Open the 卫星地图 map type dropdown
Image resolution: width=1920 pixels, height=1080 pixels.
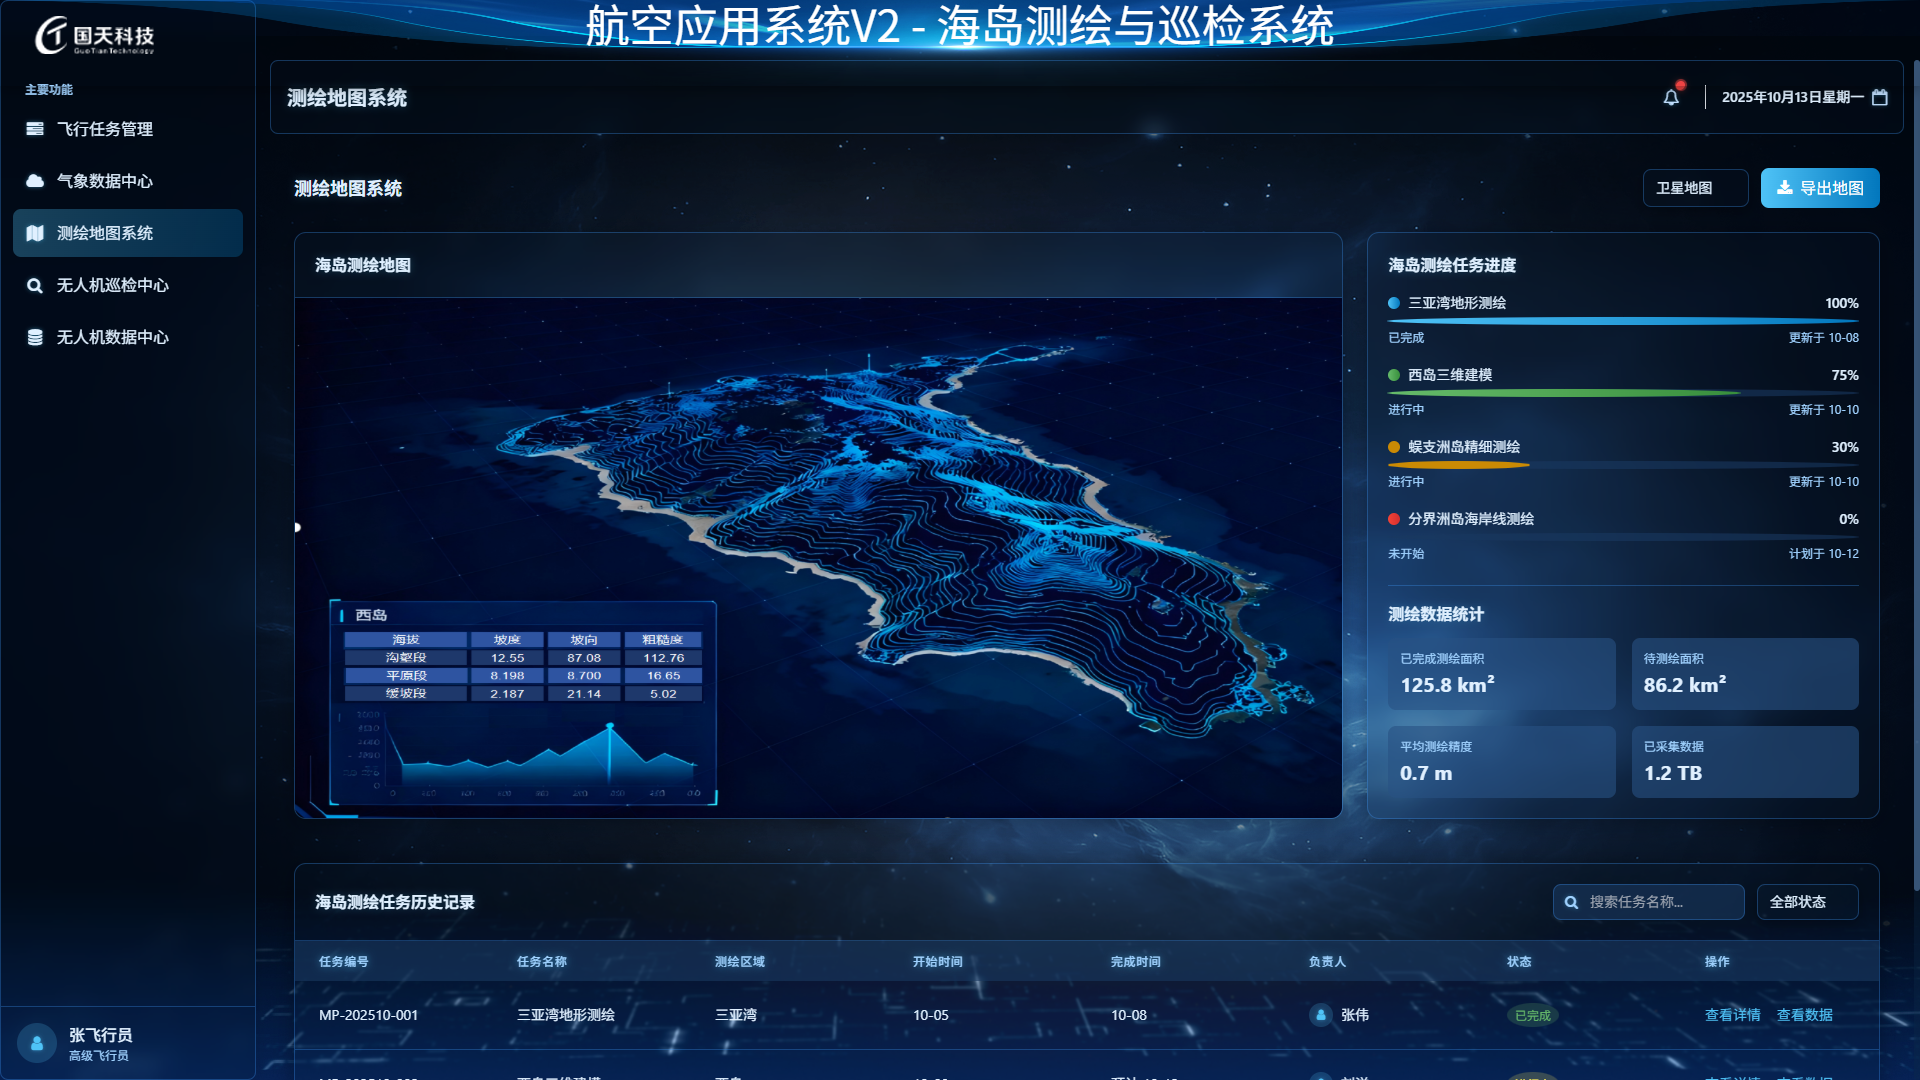(1695, 188)
